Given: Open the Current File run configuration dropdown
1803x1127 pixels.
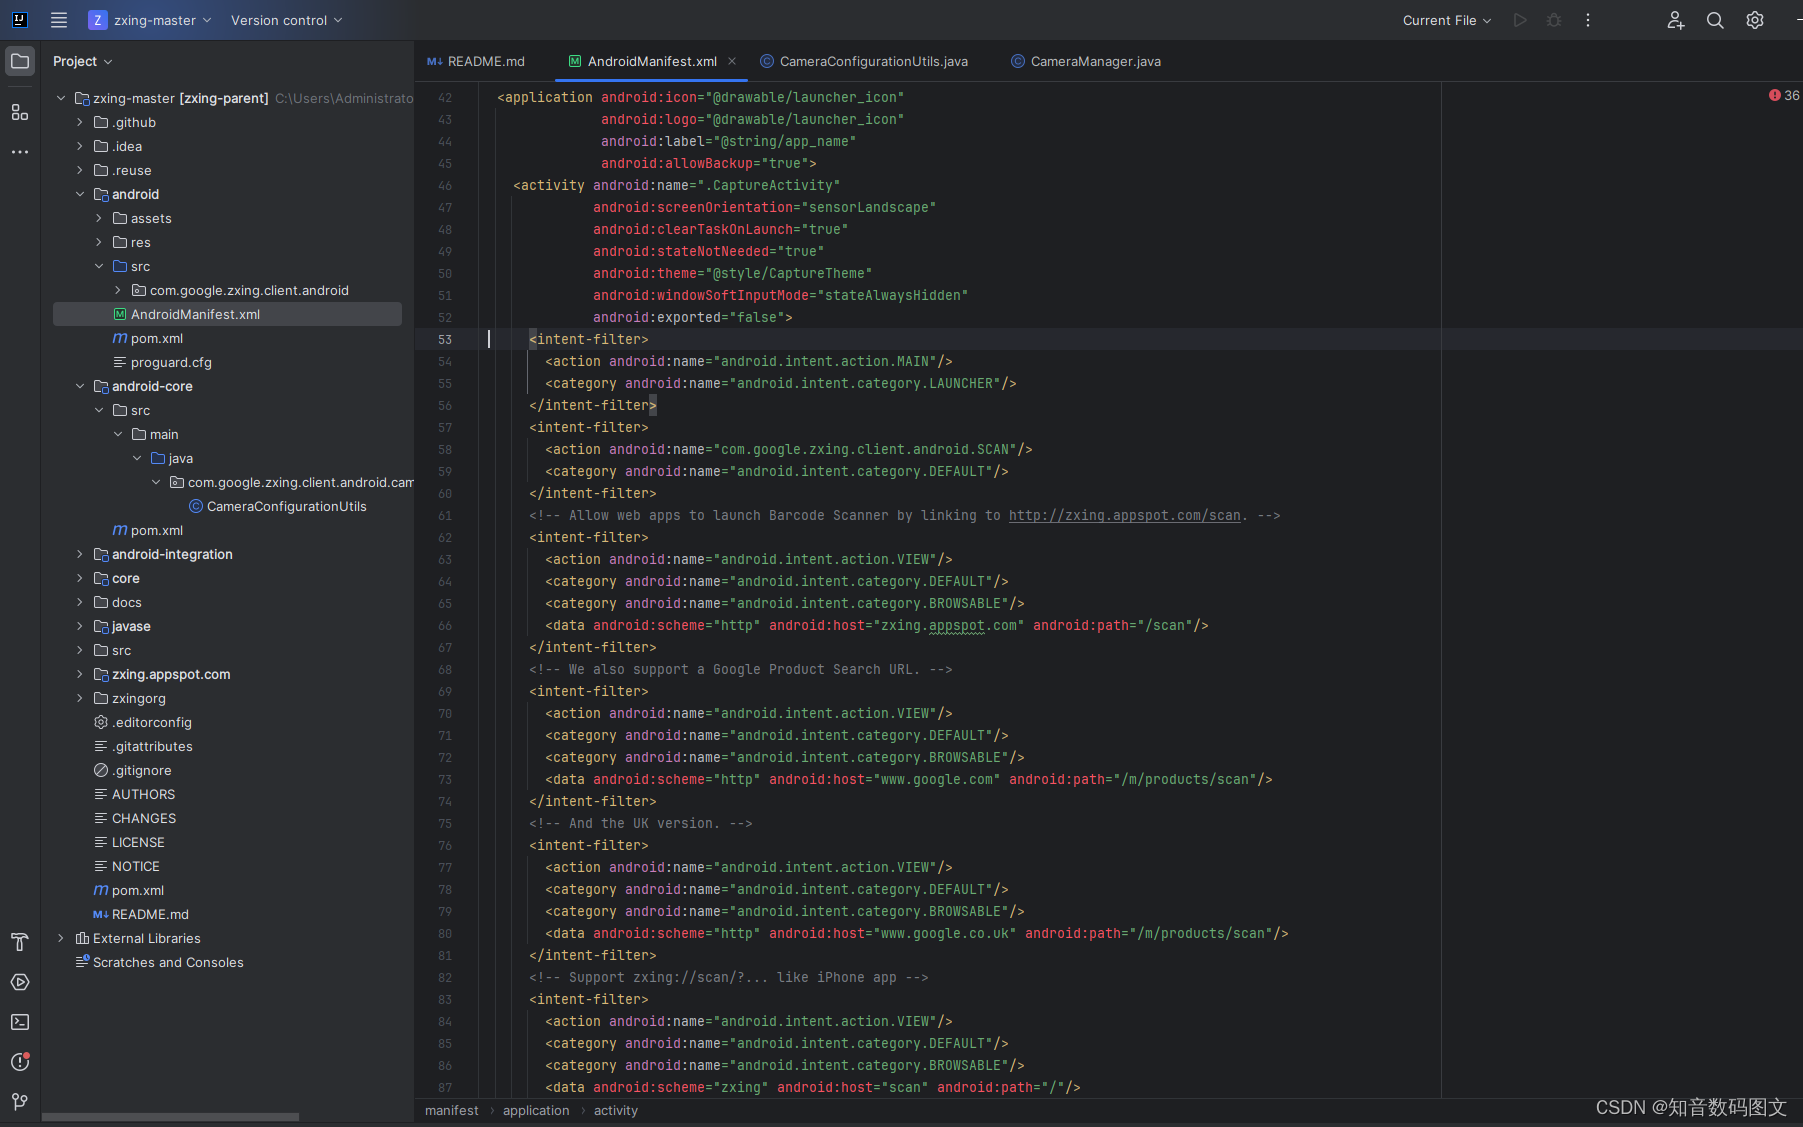Looking at the screenshot, I should coord(1444,20).
